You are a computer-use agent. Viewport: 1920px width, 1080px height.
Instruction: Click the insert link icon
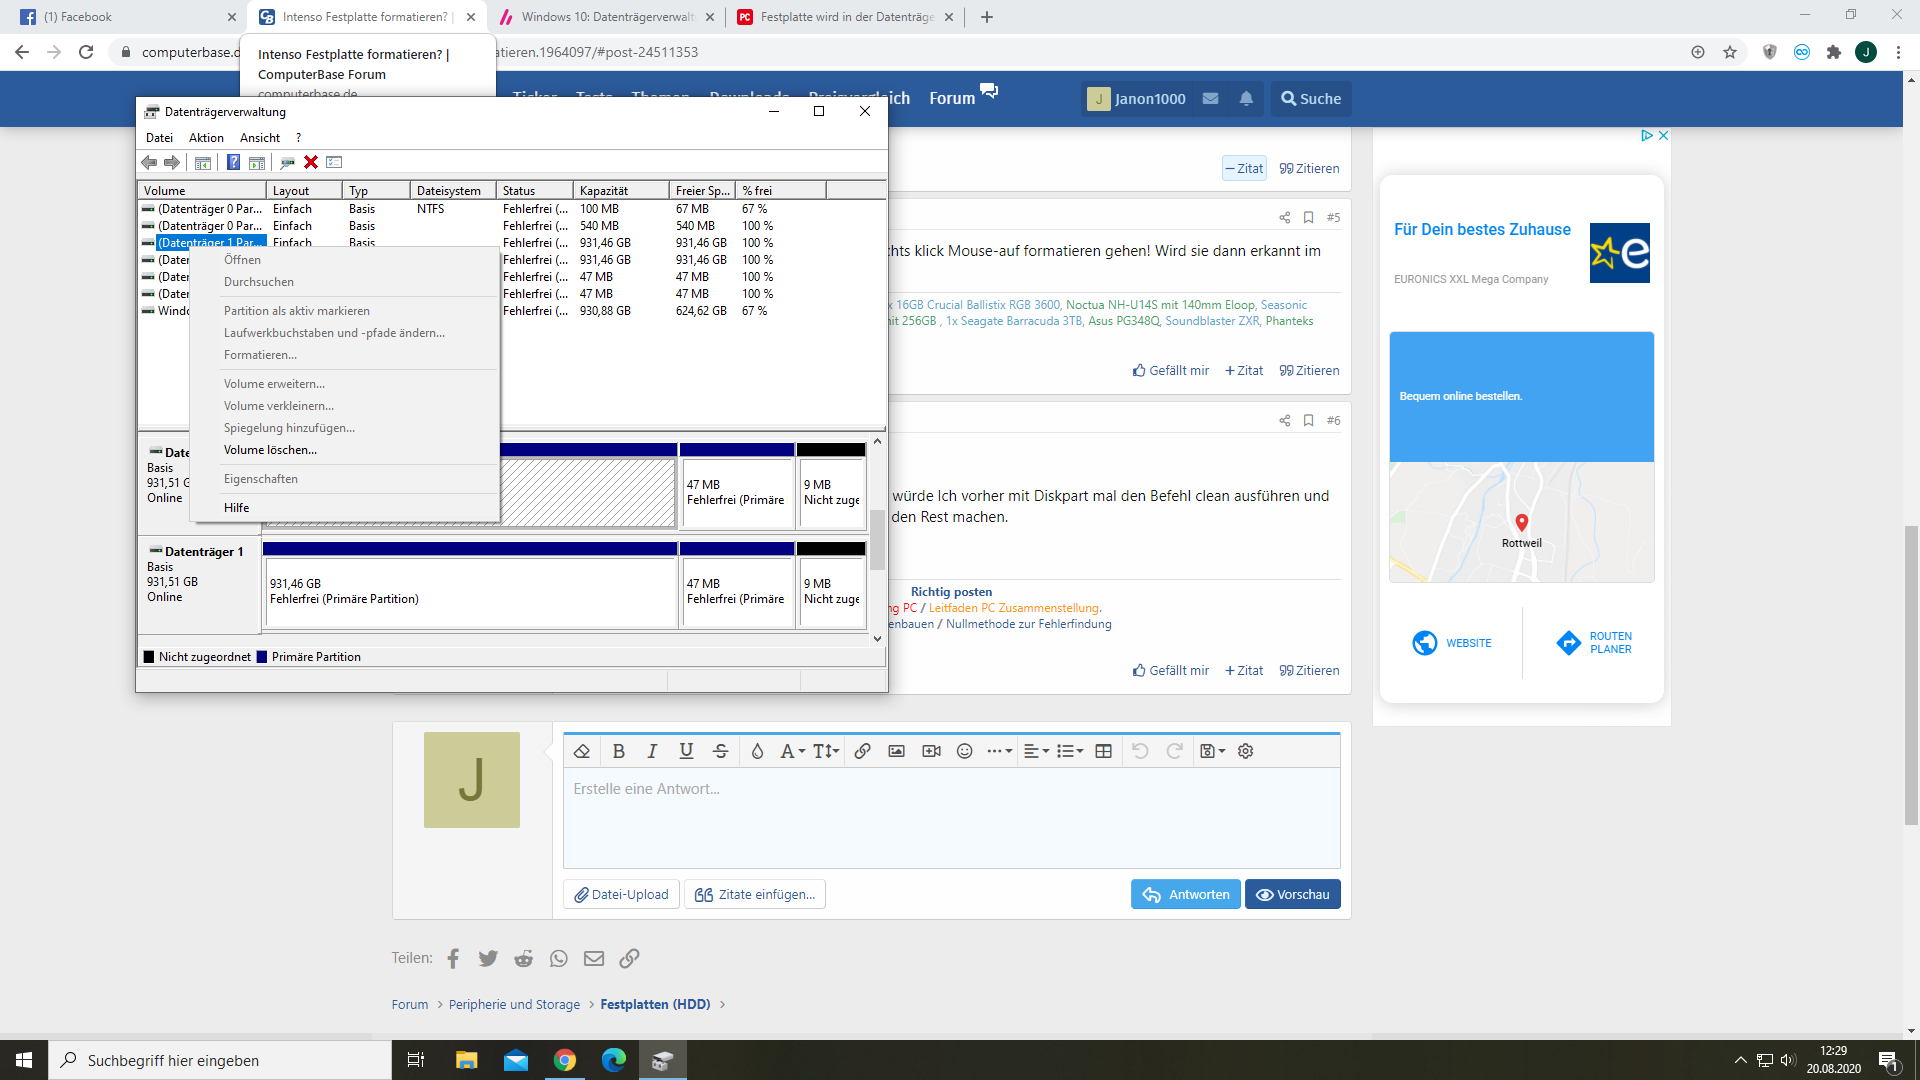[x=862, y=751]
